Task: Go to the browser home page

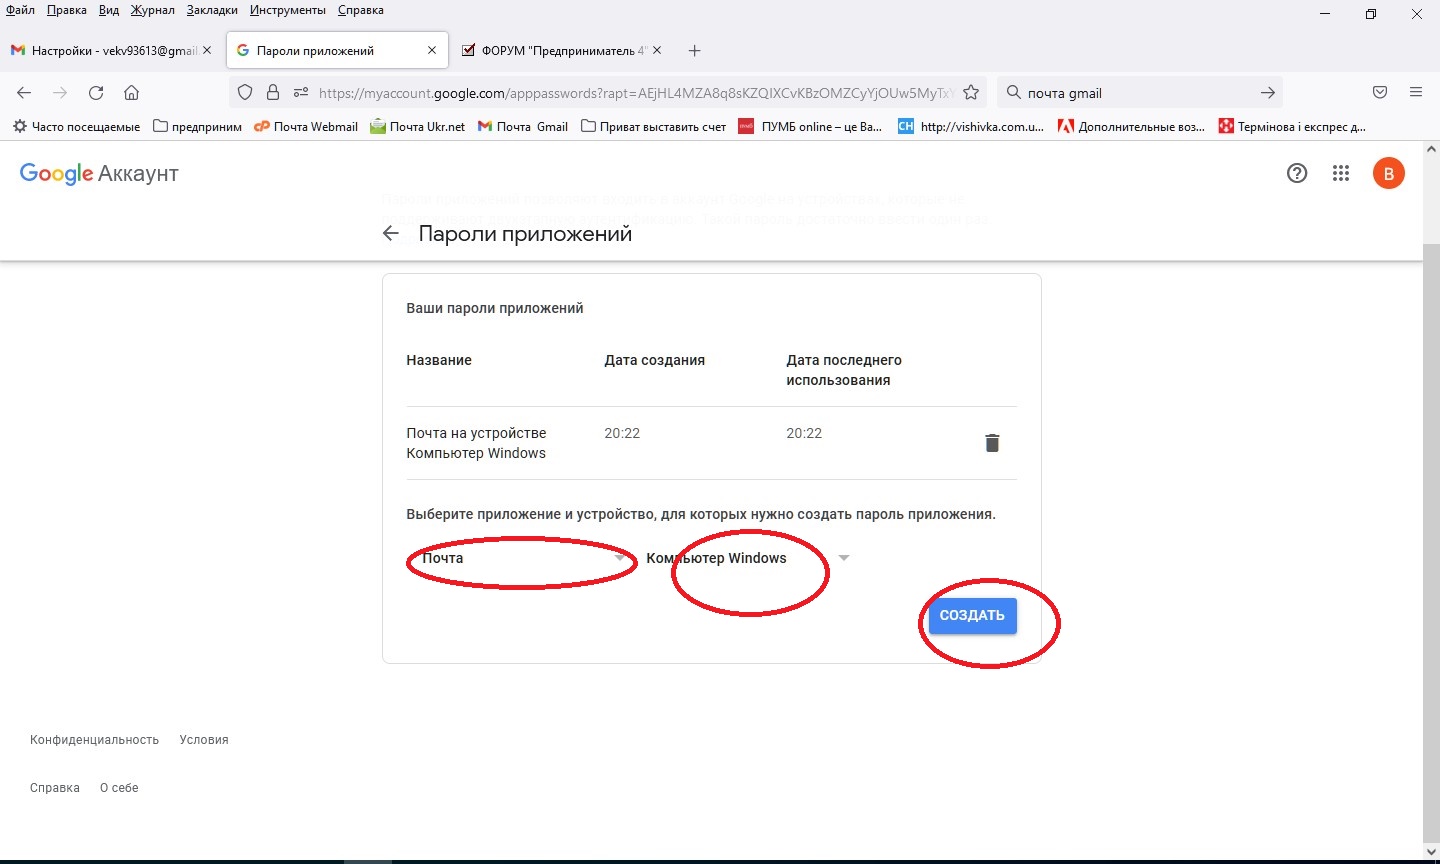Action: coord(131,93)
